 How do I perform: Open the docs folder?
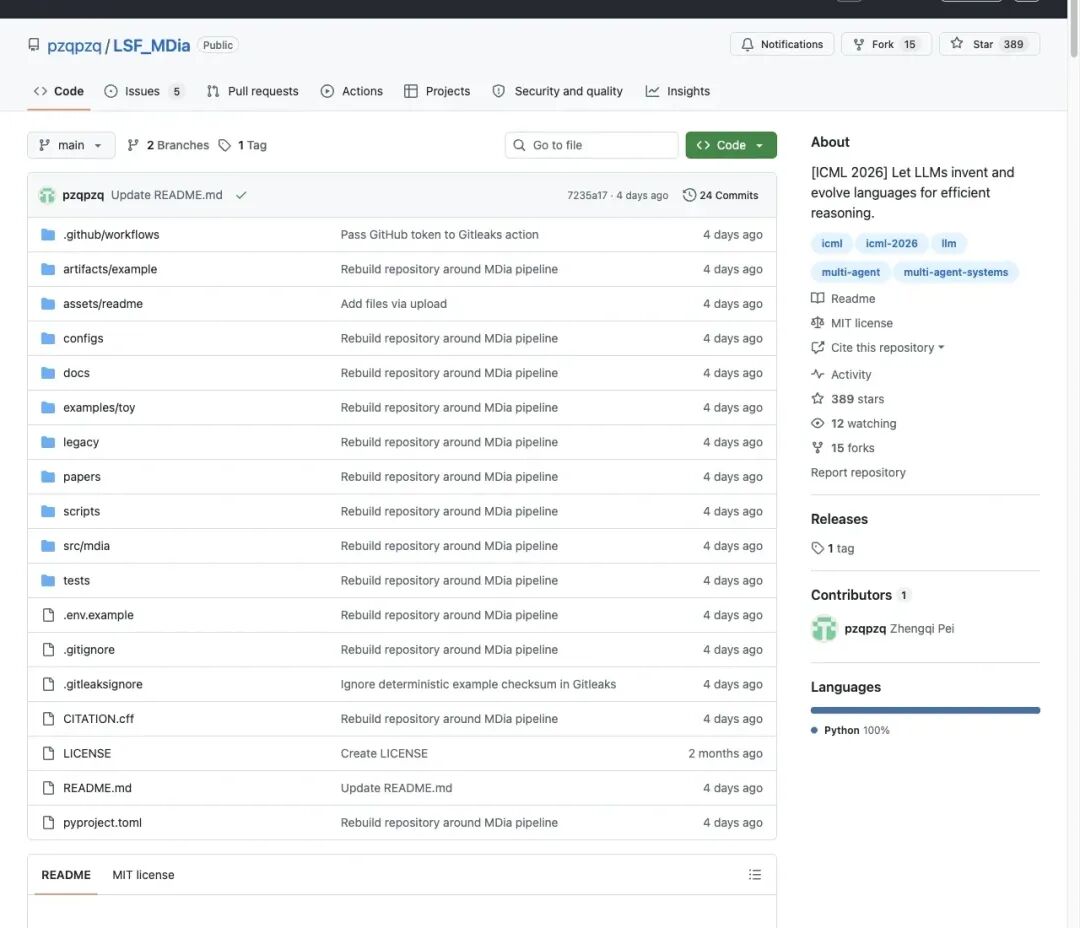(x=76, y=373)
